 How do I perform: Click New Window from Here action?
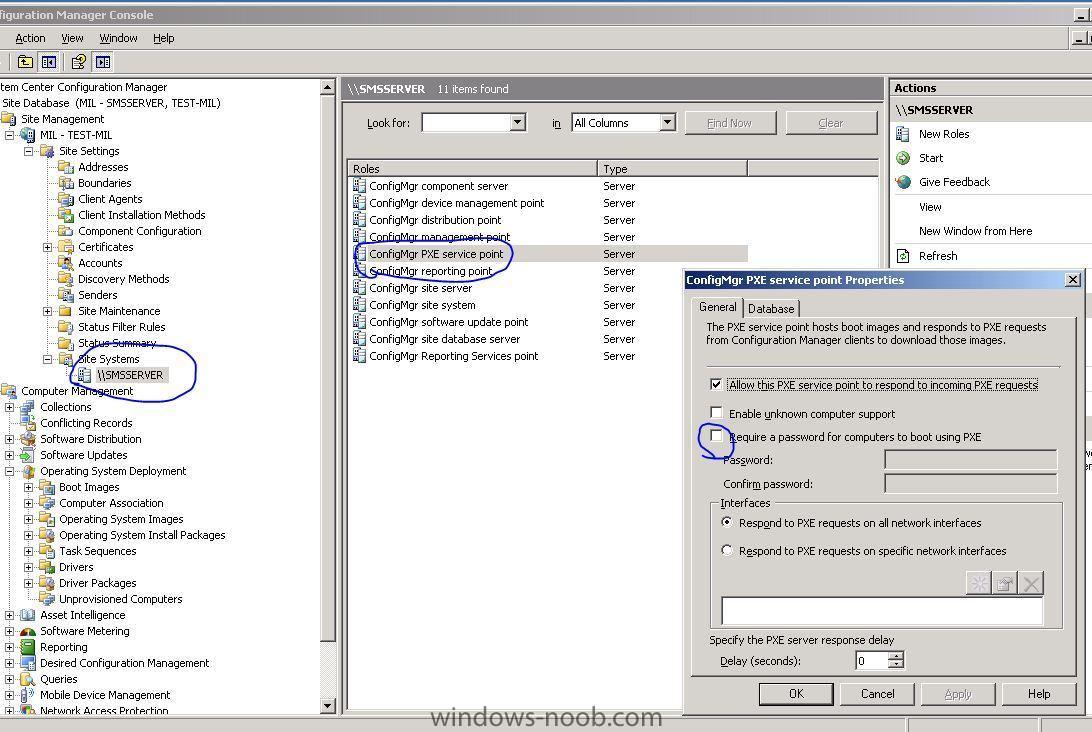point(975,231)
